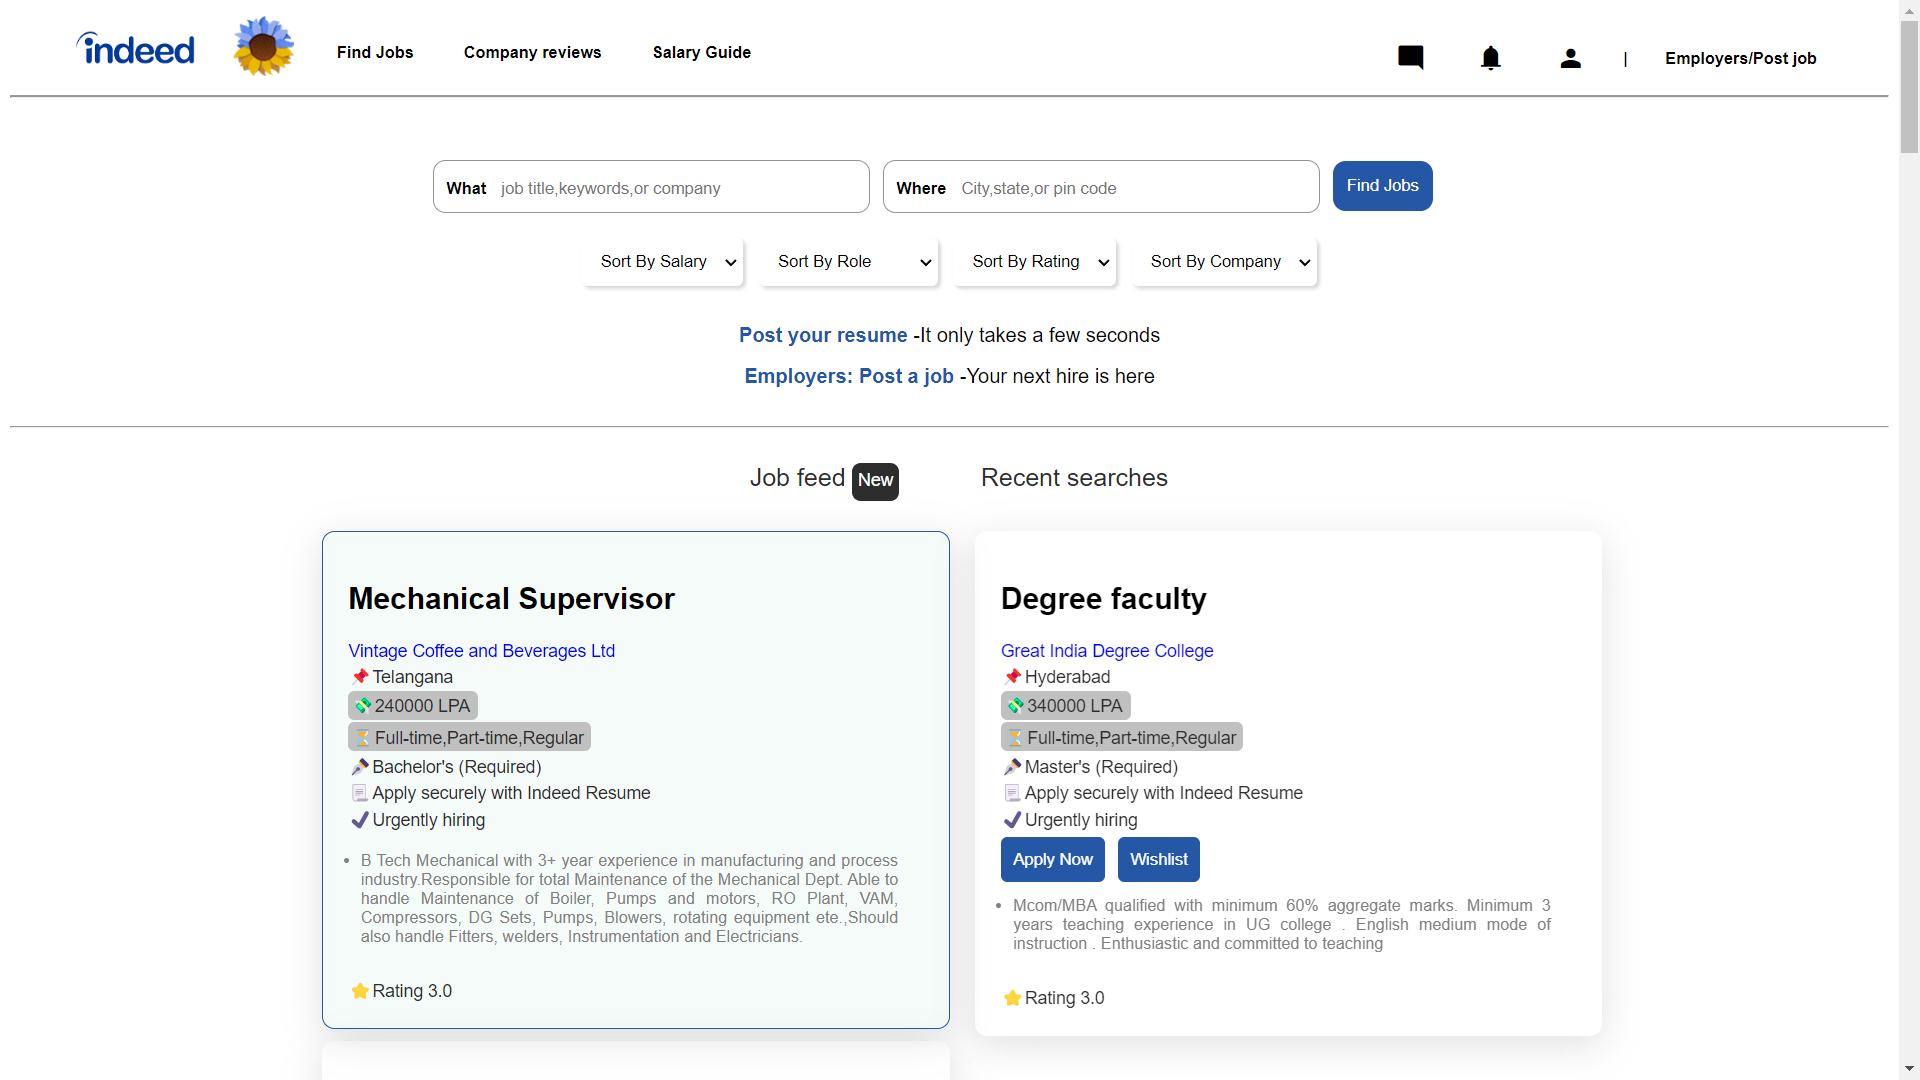Click the blue Find Jobs search button
The image size is (1920, 1080).
(1383, 186)
